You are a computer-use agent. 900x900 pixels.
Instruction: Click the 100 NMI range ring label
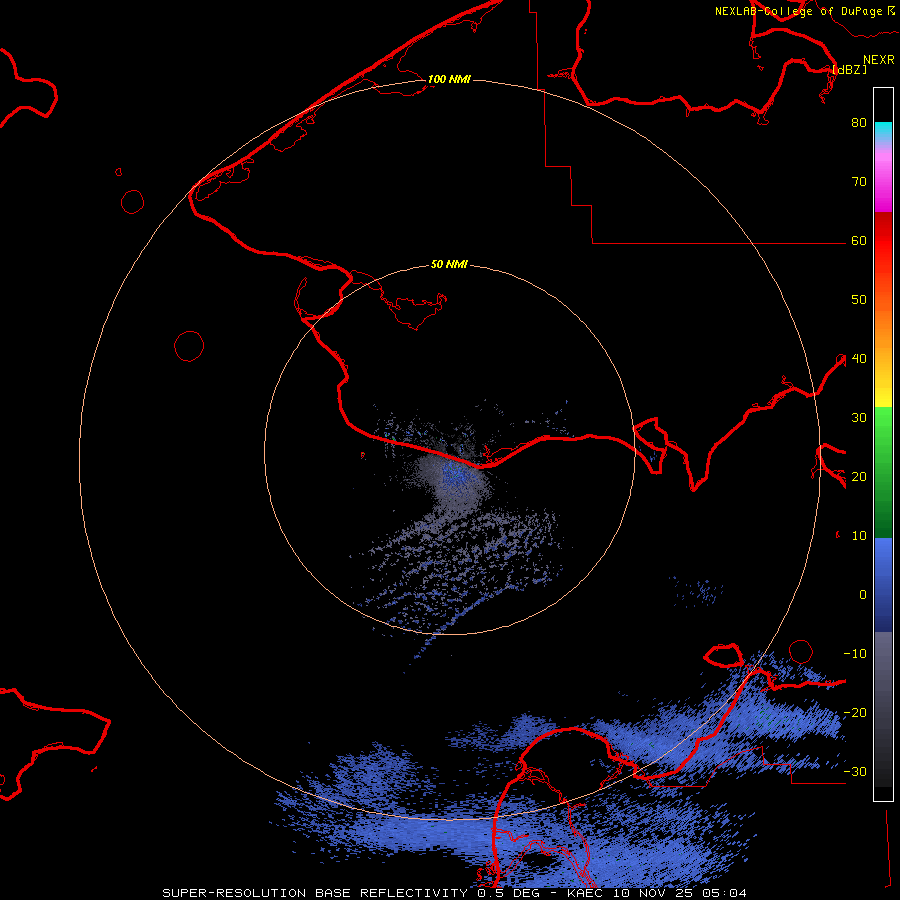pyautogui.click(x=449, y=79)
